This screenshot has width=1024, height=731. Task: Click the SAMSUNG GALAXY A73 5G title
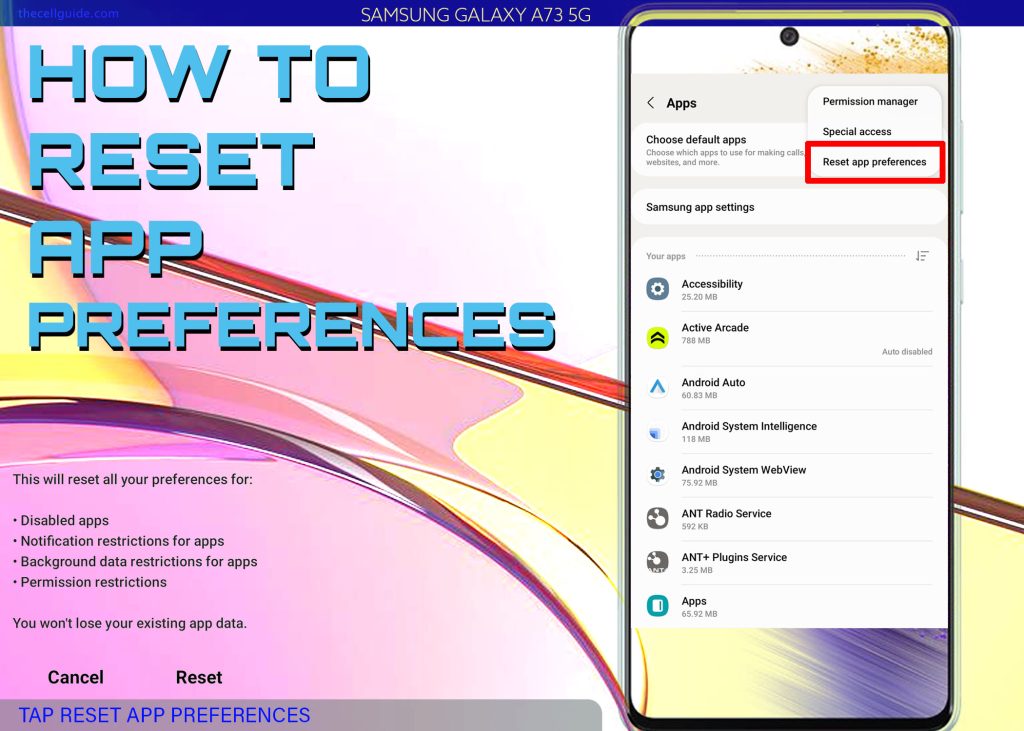[x=475, y=14]
